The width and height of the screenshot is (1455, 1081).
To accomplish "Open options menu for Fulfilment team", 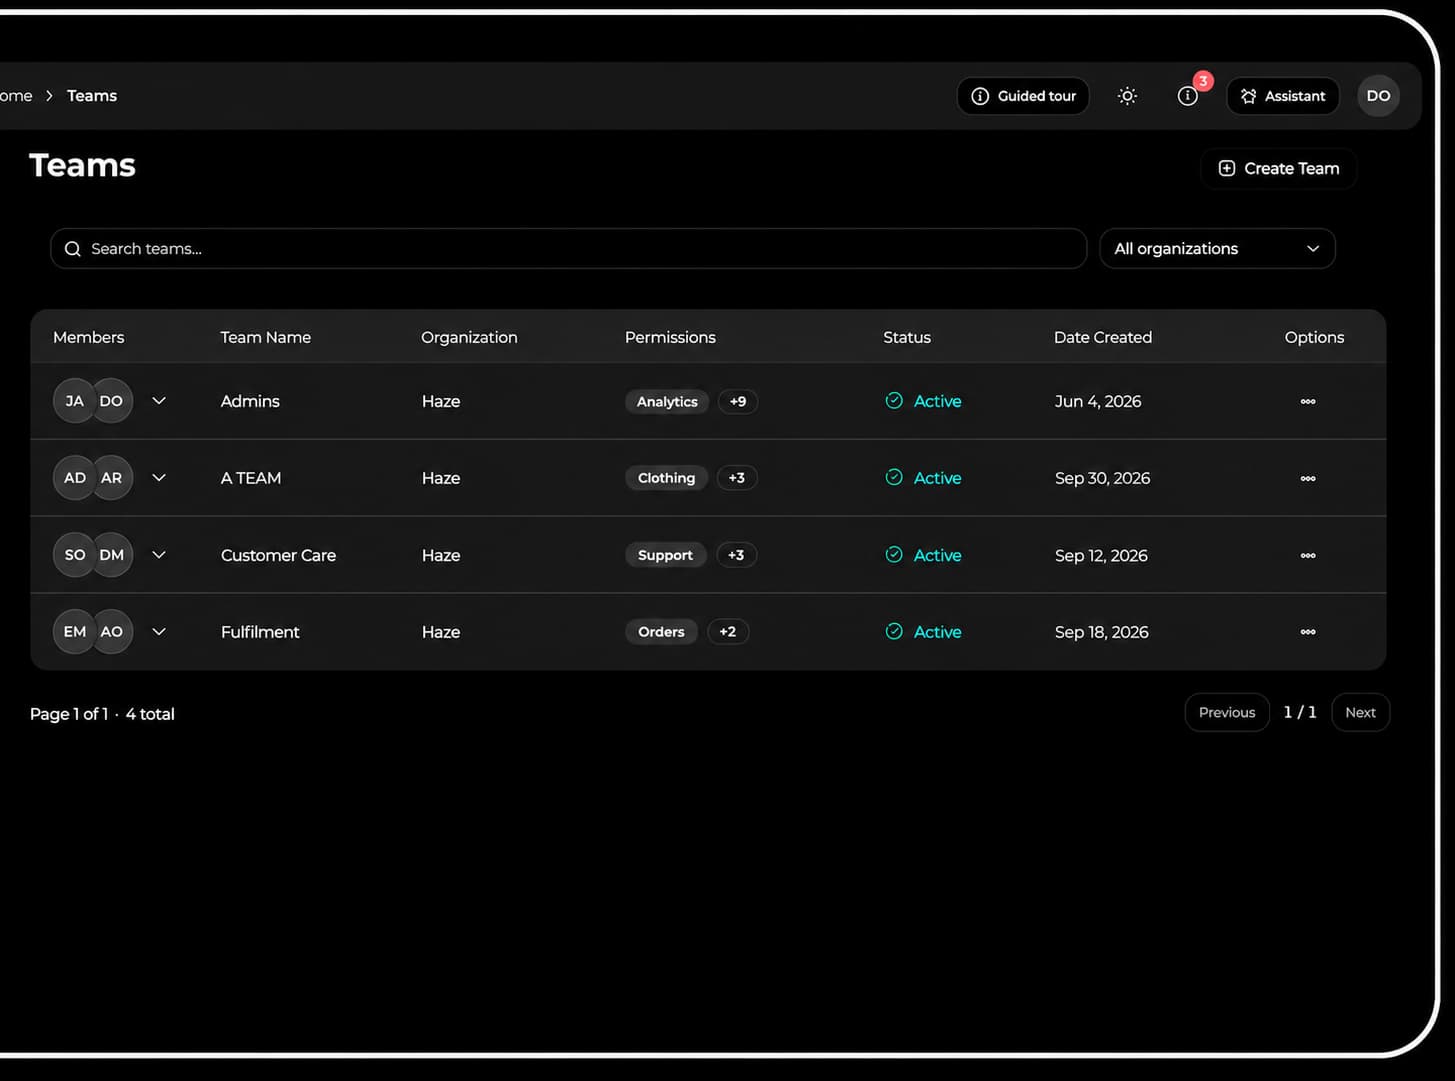I will click(1308, 632).
